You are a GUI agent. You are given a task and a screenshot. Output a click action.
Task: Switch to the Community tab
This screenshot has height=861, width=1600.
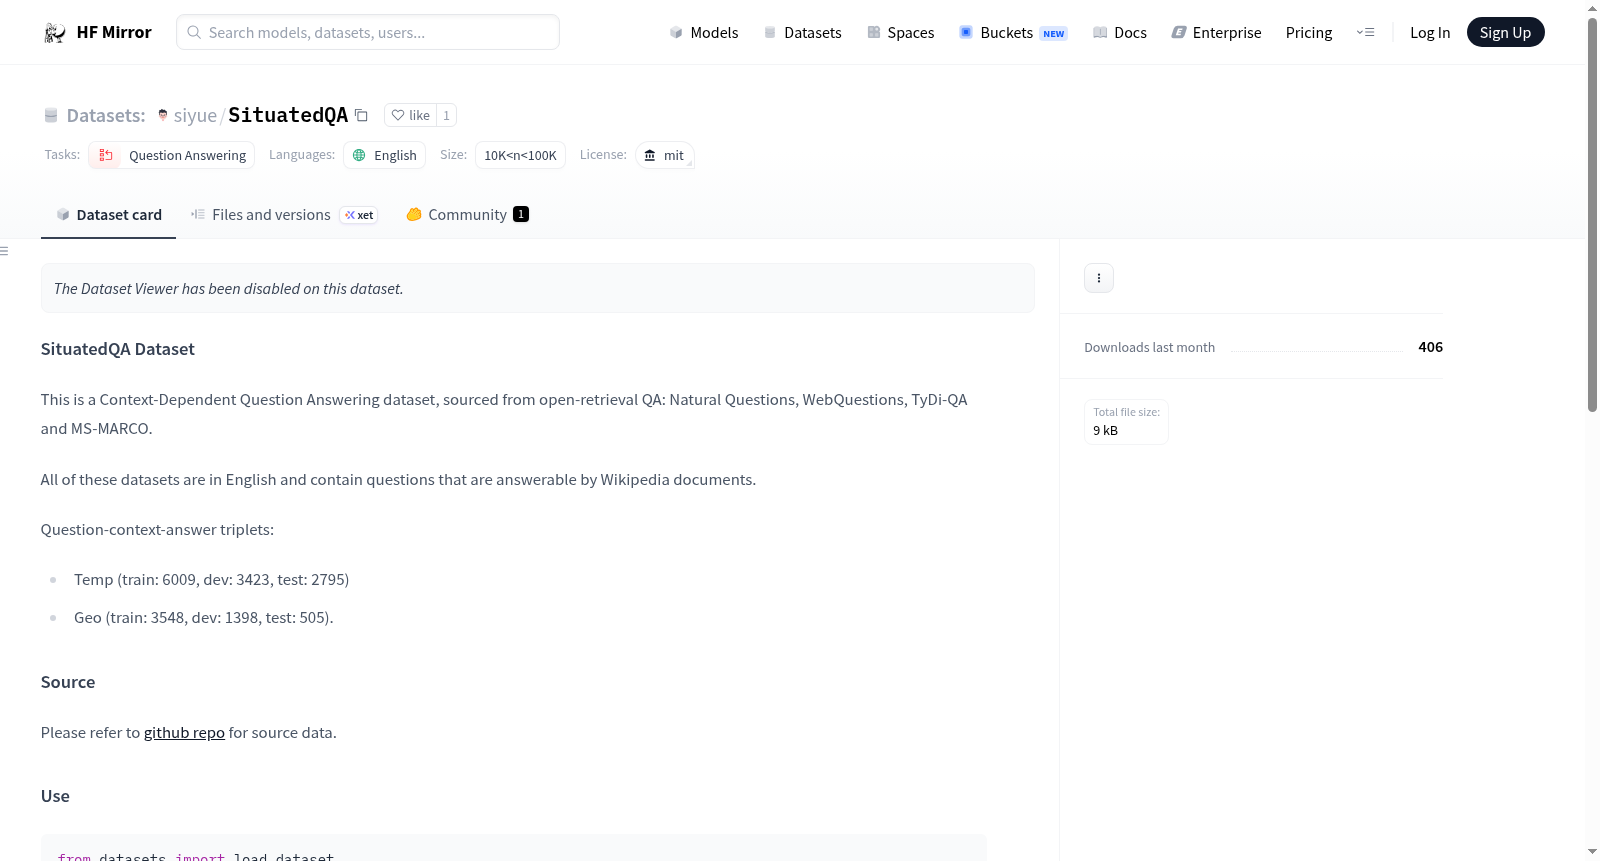coord(467,214)
